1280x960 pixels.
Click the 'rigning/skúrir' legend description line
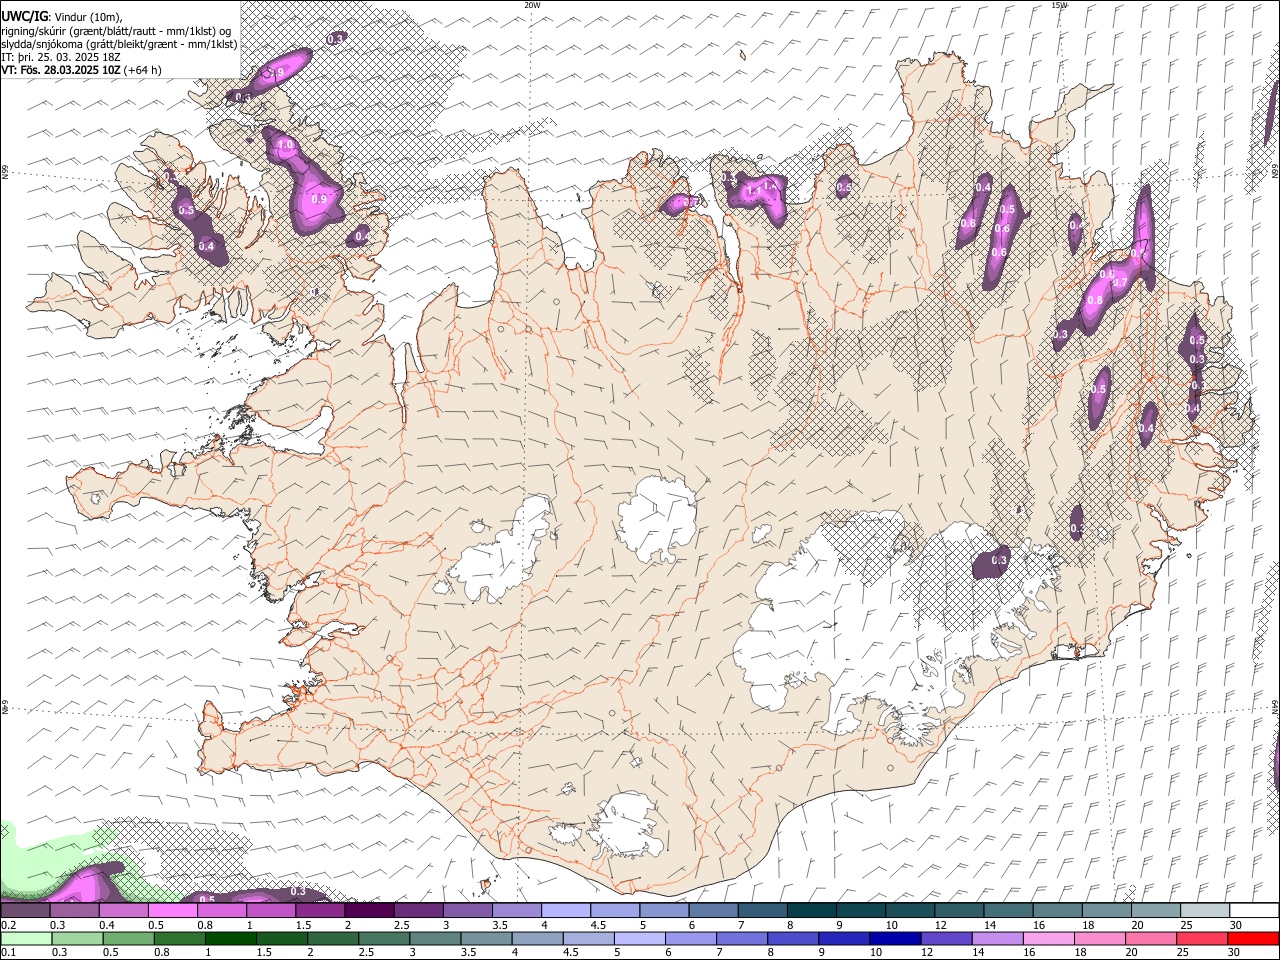pos(116,31)
